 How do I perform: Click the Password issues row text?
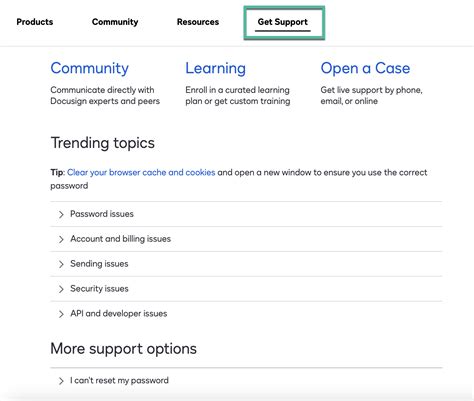tap(102, 214)
